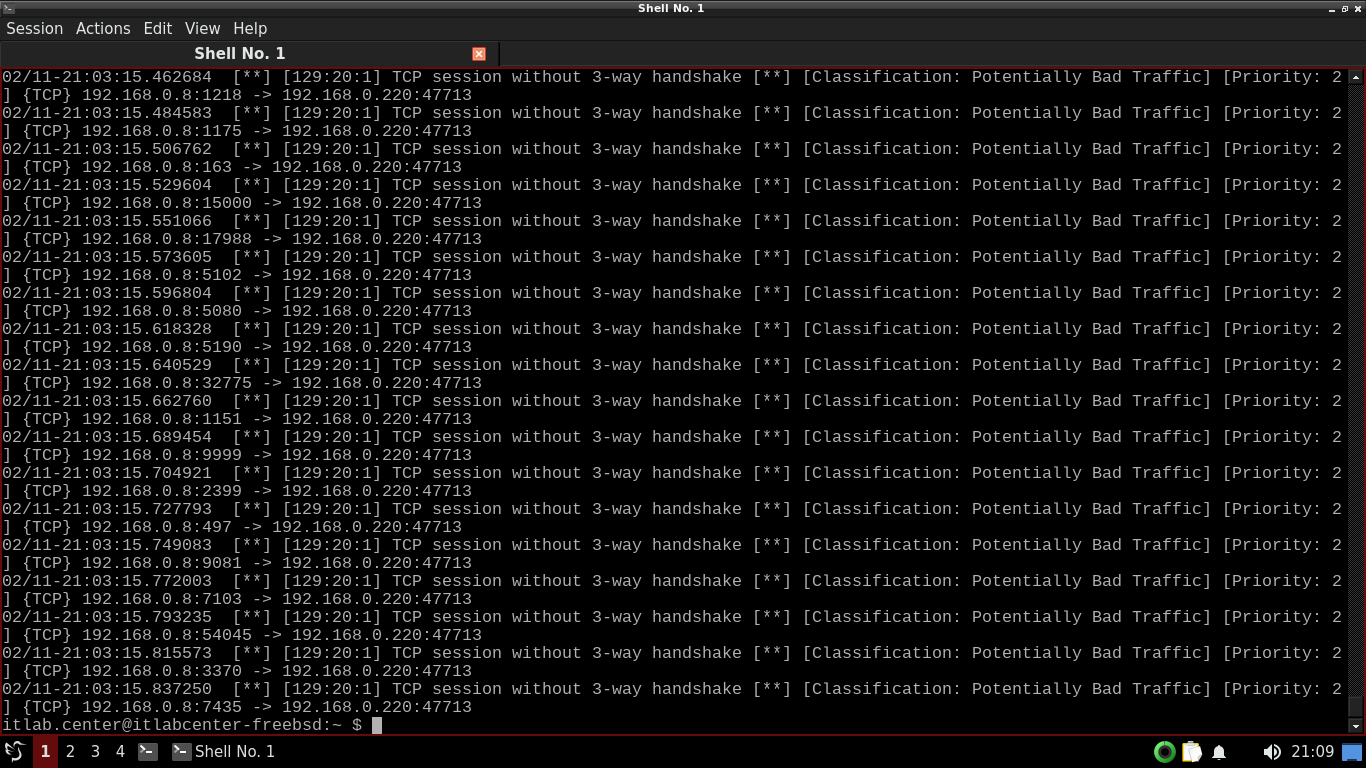This screenshot has height=768, width=1366.
Task: Open the application launcher bird icon
Action: click(x=14, y=751)
